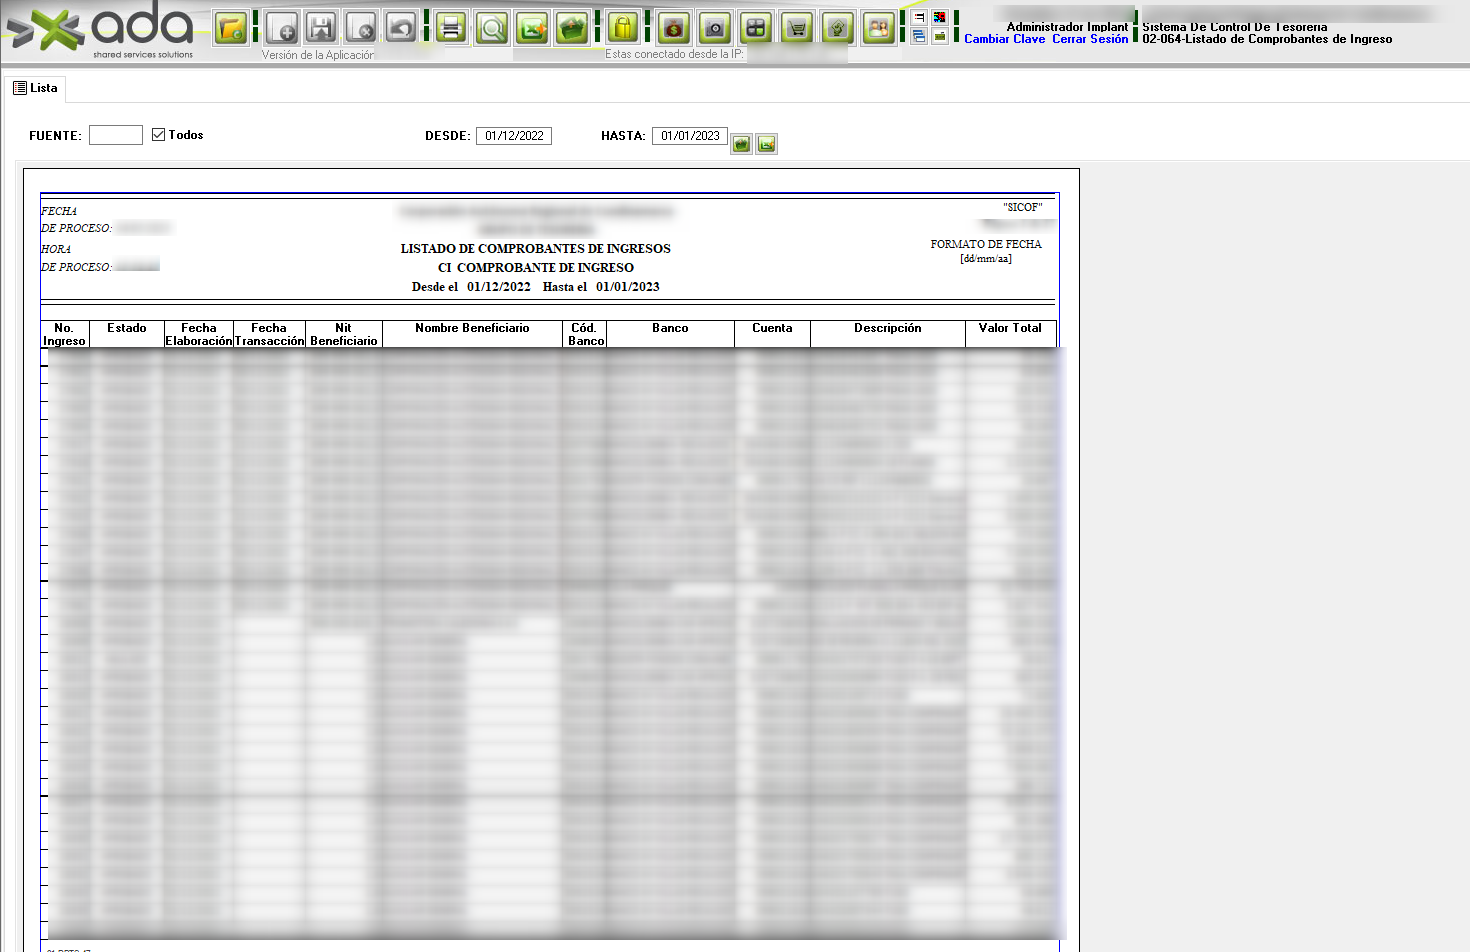Uncheck the Todos checkbox
This screenshot has height=952, width=1470.
(x=158, y=135)
